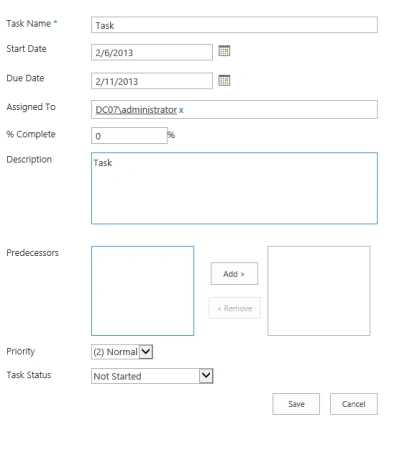Screen dimensions: 400x450
Task: Open the Not Started status combo box
Action: coord(152,376)
